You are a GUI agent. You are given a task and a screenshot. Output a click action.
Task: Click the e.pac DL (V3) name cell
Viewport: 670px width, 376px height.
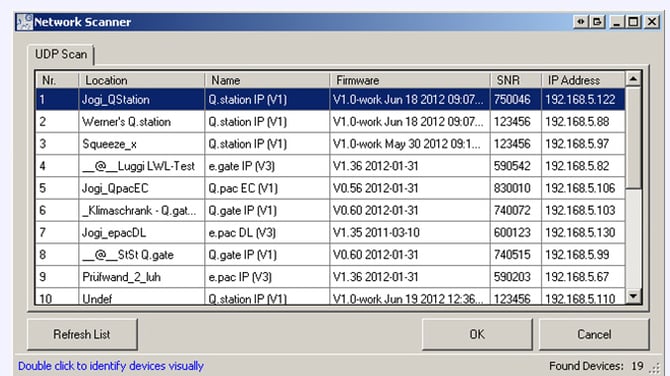click(267, 233)
